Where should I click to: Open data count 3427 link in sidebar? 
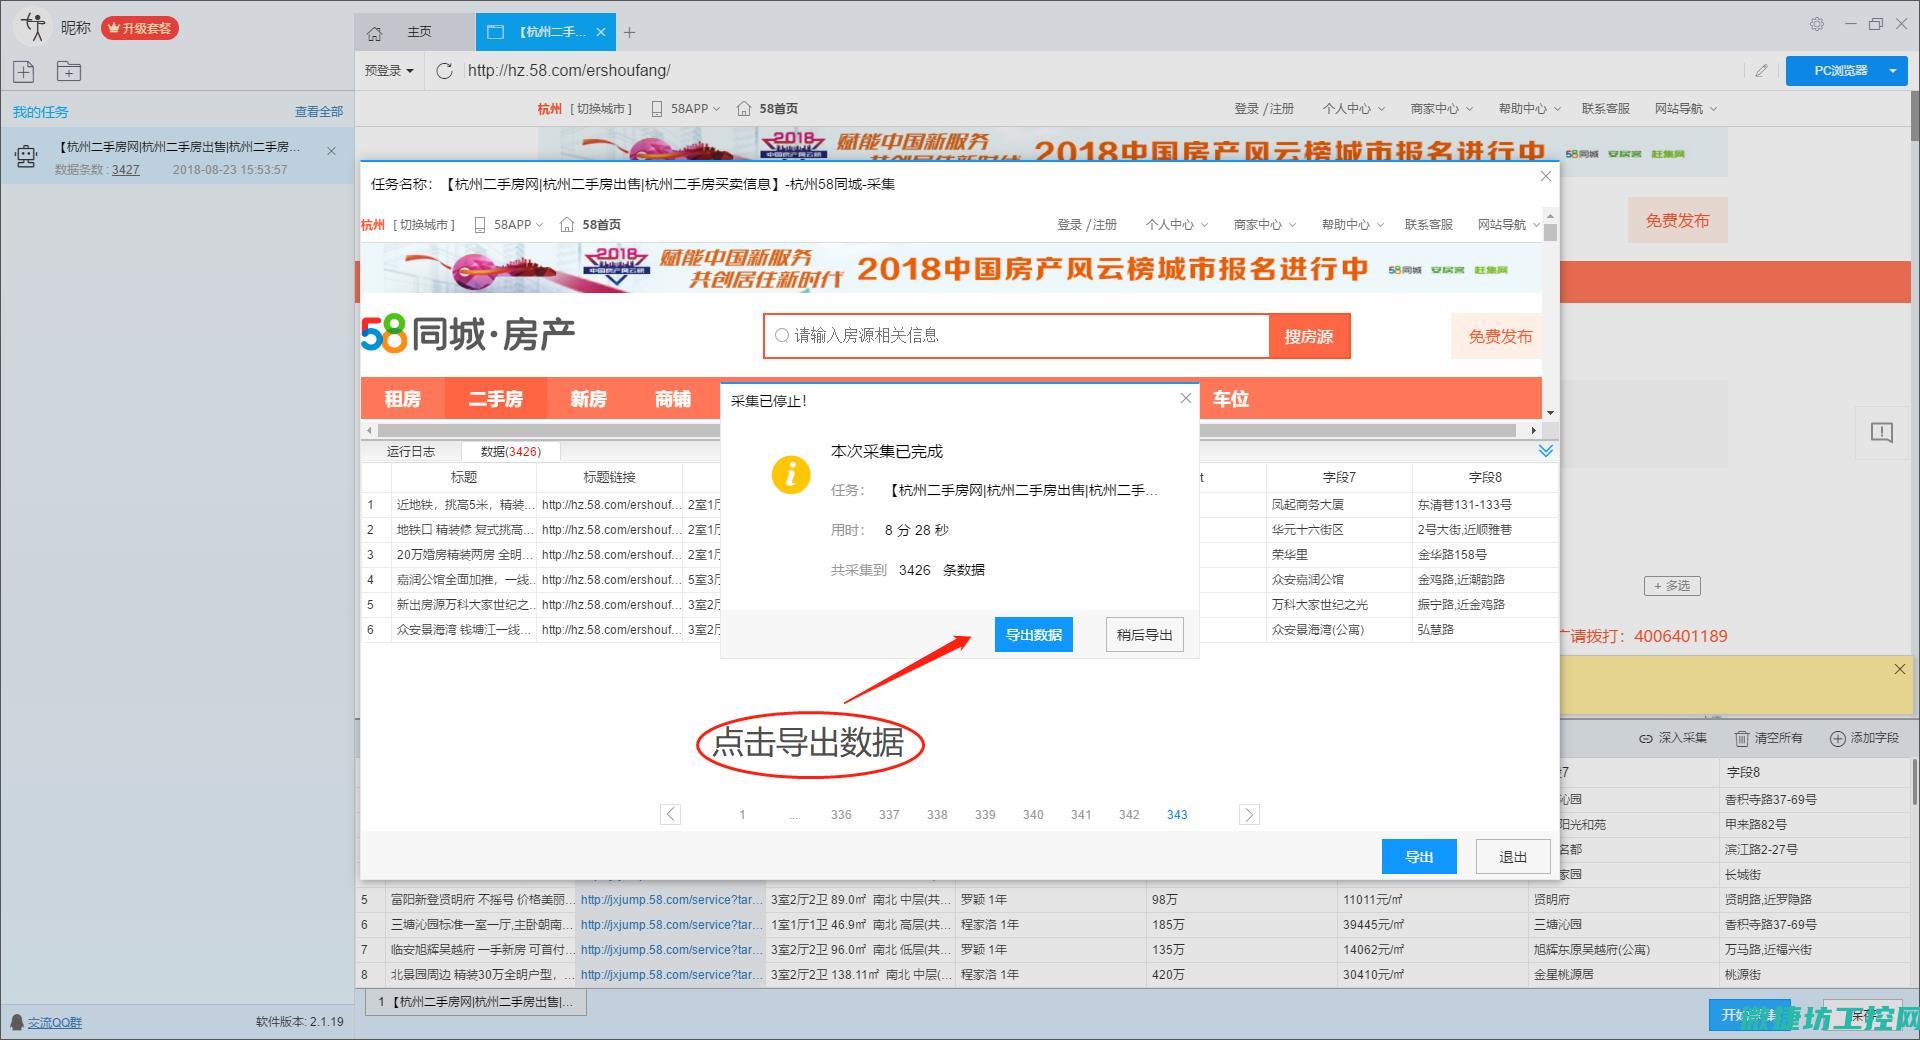[x=125, y=170]
